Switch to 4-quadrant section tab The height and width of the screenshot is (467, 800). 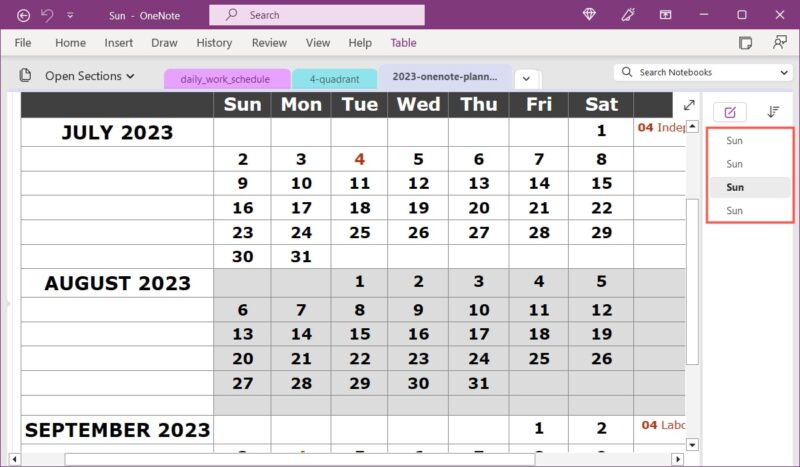tap(334, 79)
